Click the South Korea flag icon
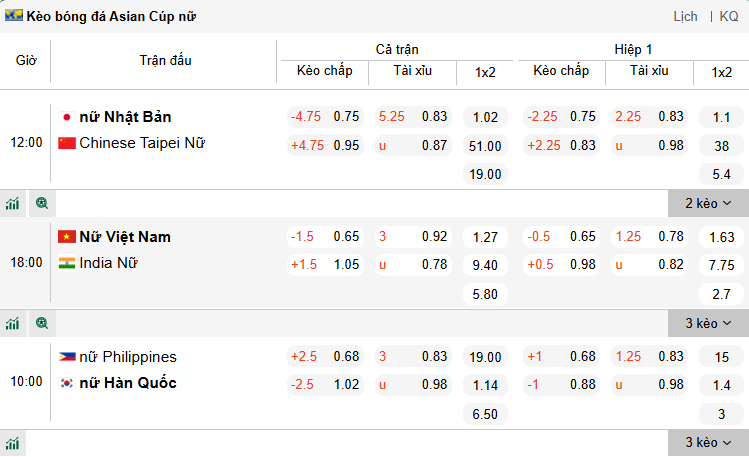Viewport: 749px width, 457px height. click(67, 383)
